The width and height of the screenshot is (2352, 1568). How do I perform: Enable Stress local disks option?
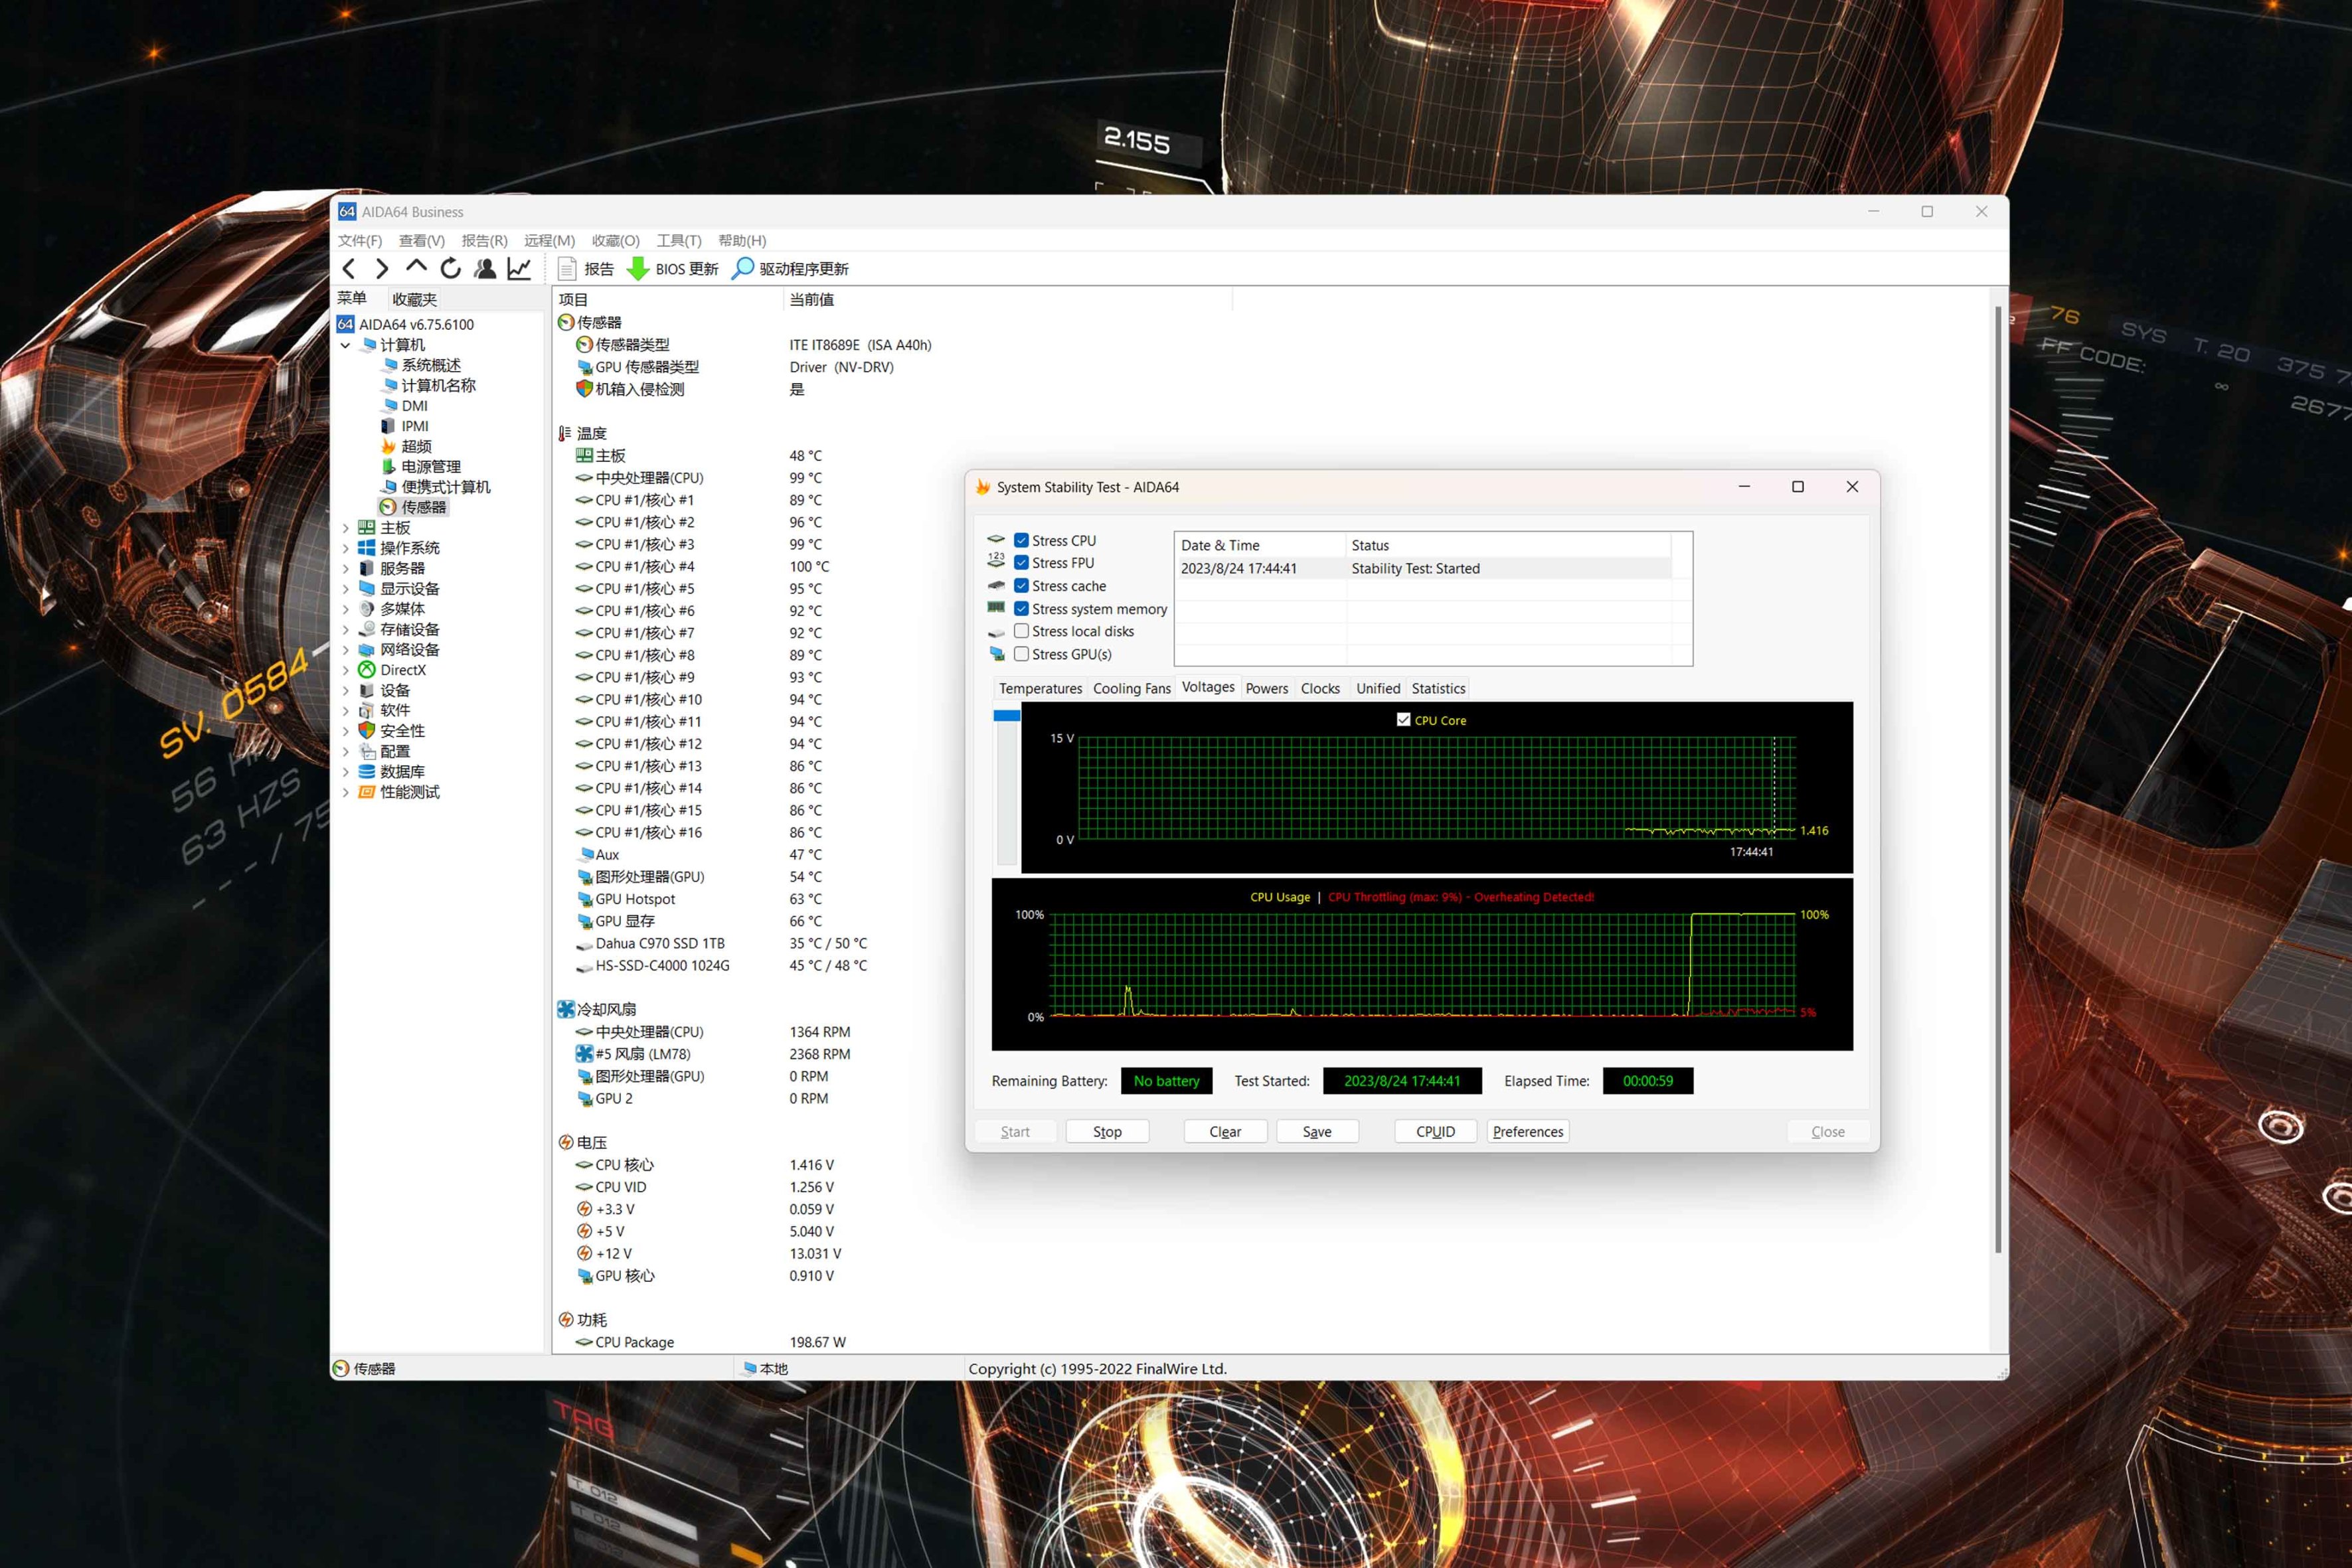pyautogui.click(x=1021, y=631)
